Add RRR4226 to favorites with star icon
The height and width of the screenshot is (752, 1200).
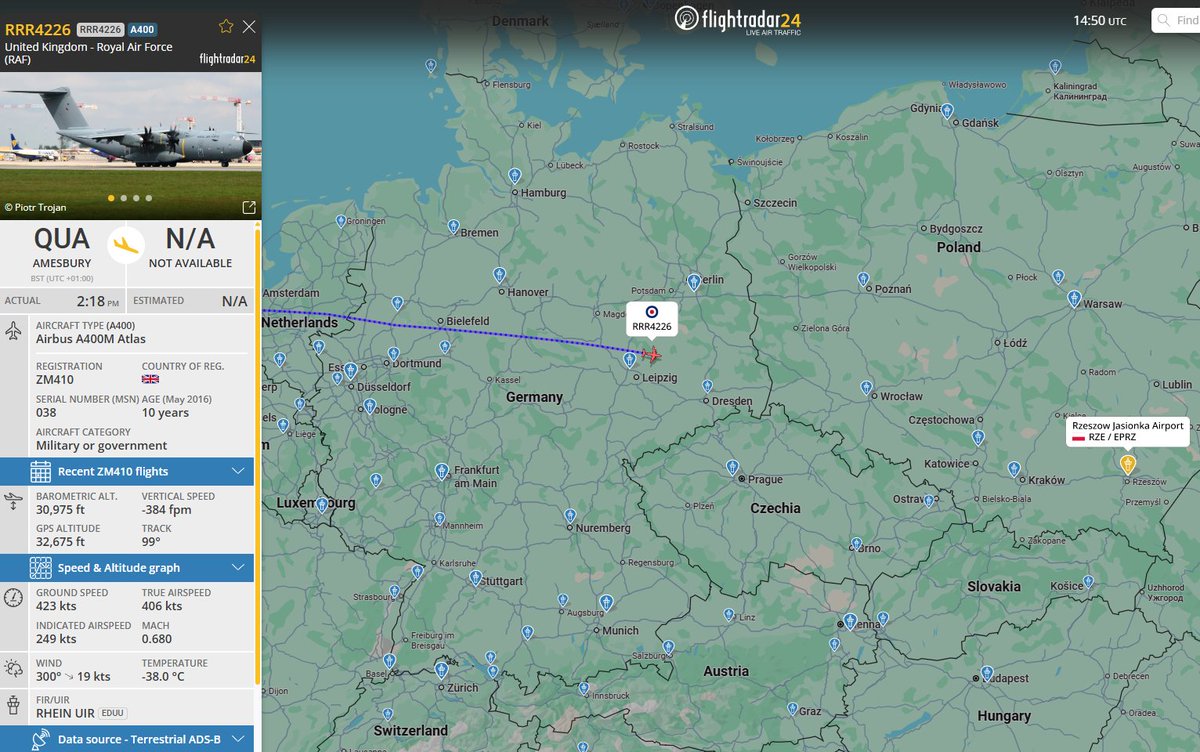226,26
